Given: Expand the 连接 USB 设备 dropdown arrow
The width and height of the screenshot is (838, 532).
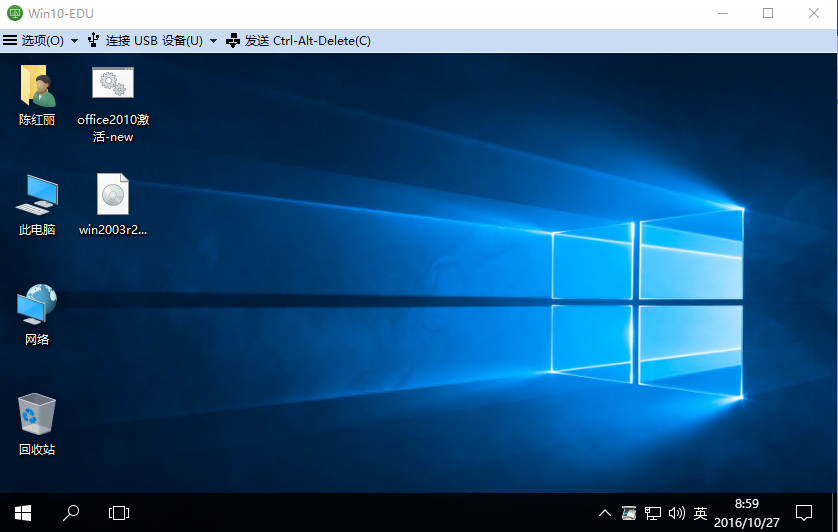Looking at the screenshot, I should (x=213, y=41).
